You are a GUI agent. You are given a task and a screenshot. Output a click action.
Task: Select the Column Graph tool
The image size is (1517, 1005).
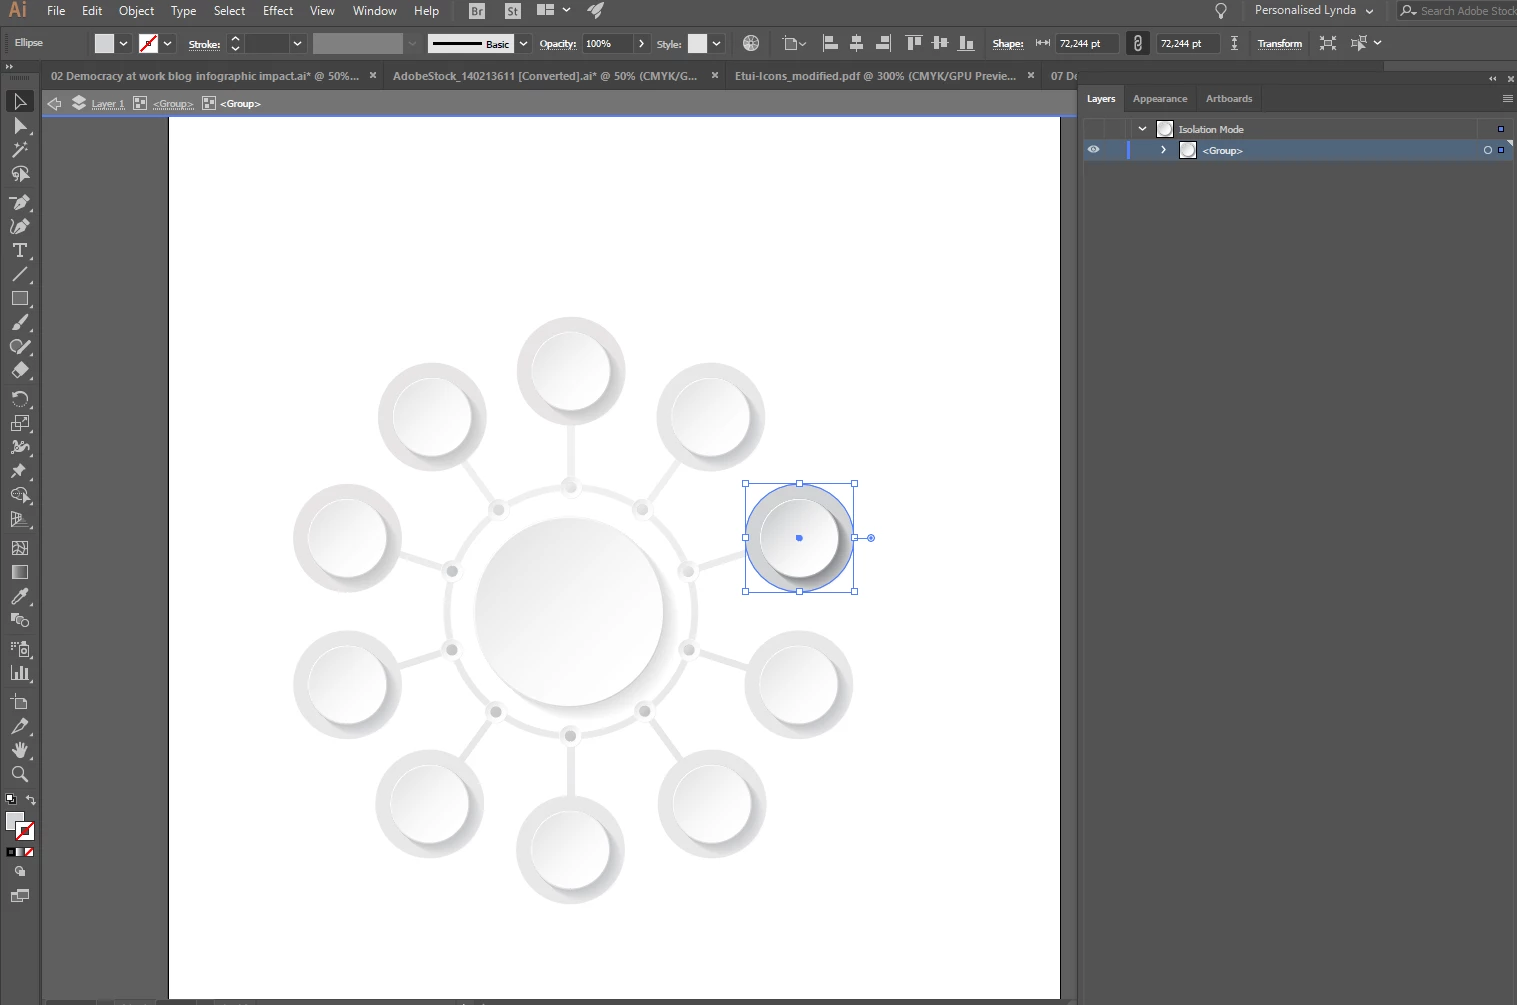(20, 673)
